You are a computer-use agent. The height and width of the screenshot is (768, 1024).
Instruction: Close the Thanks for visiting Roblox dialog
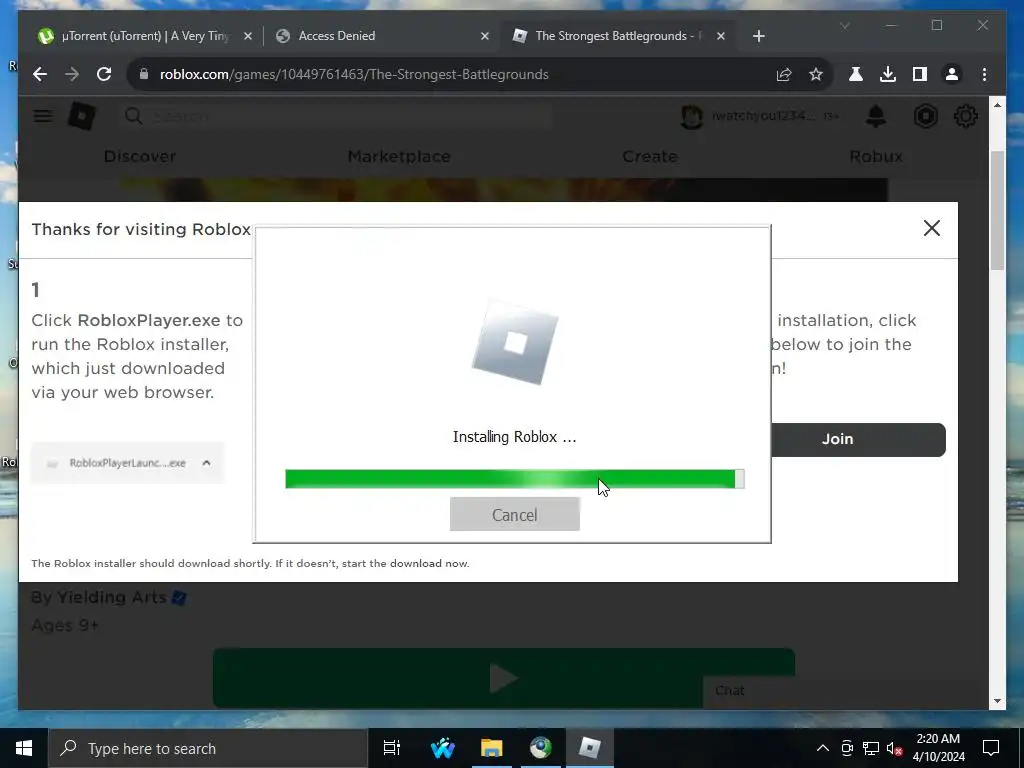(x=932, y=228)
